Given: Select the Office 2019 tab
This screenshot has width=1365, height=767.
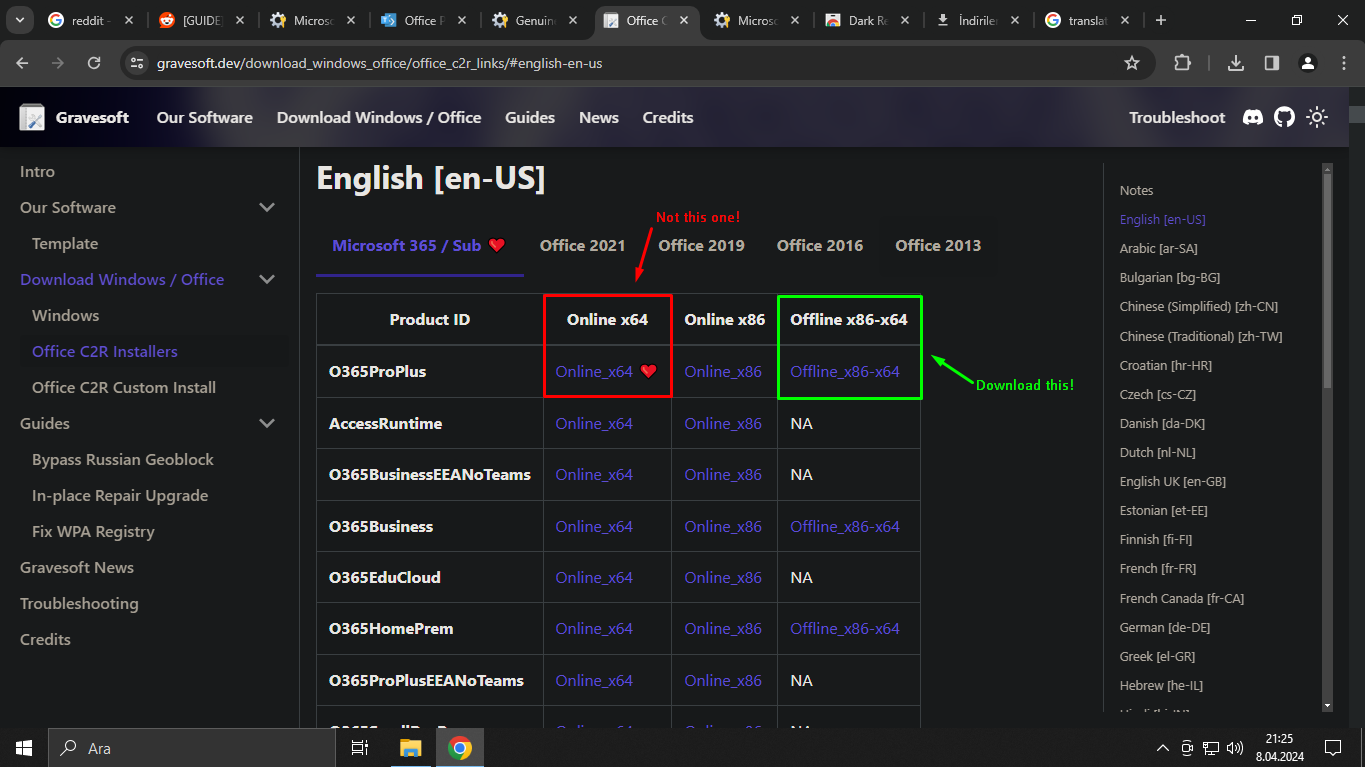Looking at the screenshot, I should click(x=701, y=245).
